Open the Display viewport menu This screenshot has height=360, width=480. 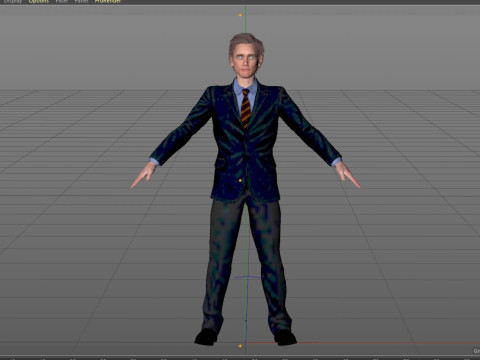point(13,1)
